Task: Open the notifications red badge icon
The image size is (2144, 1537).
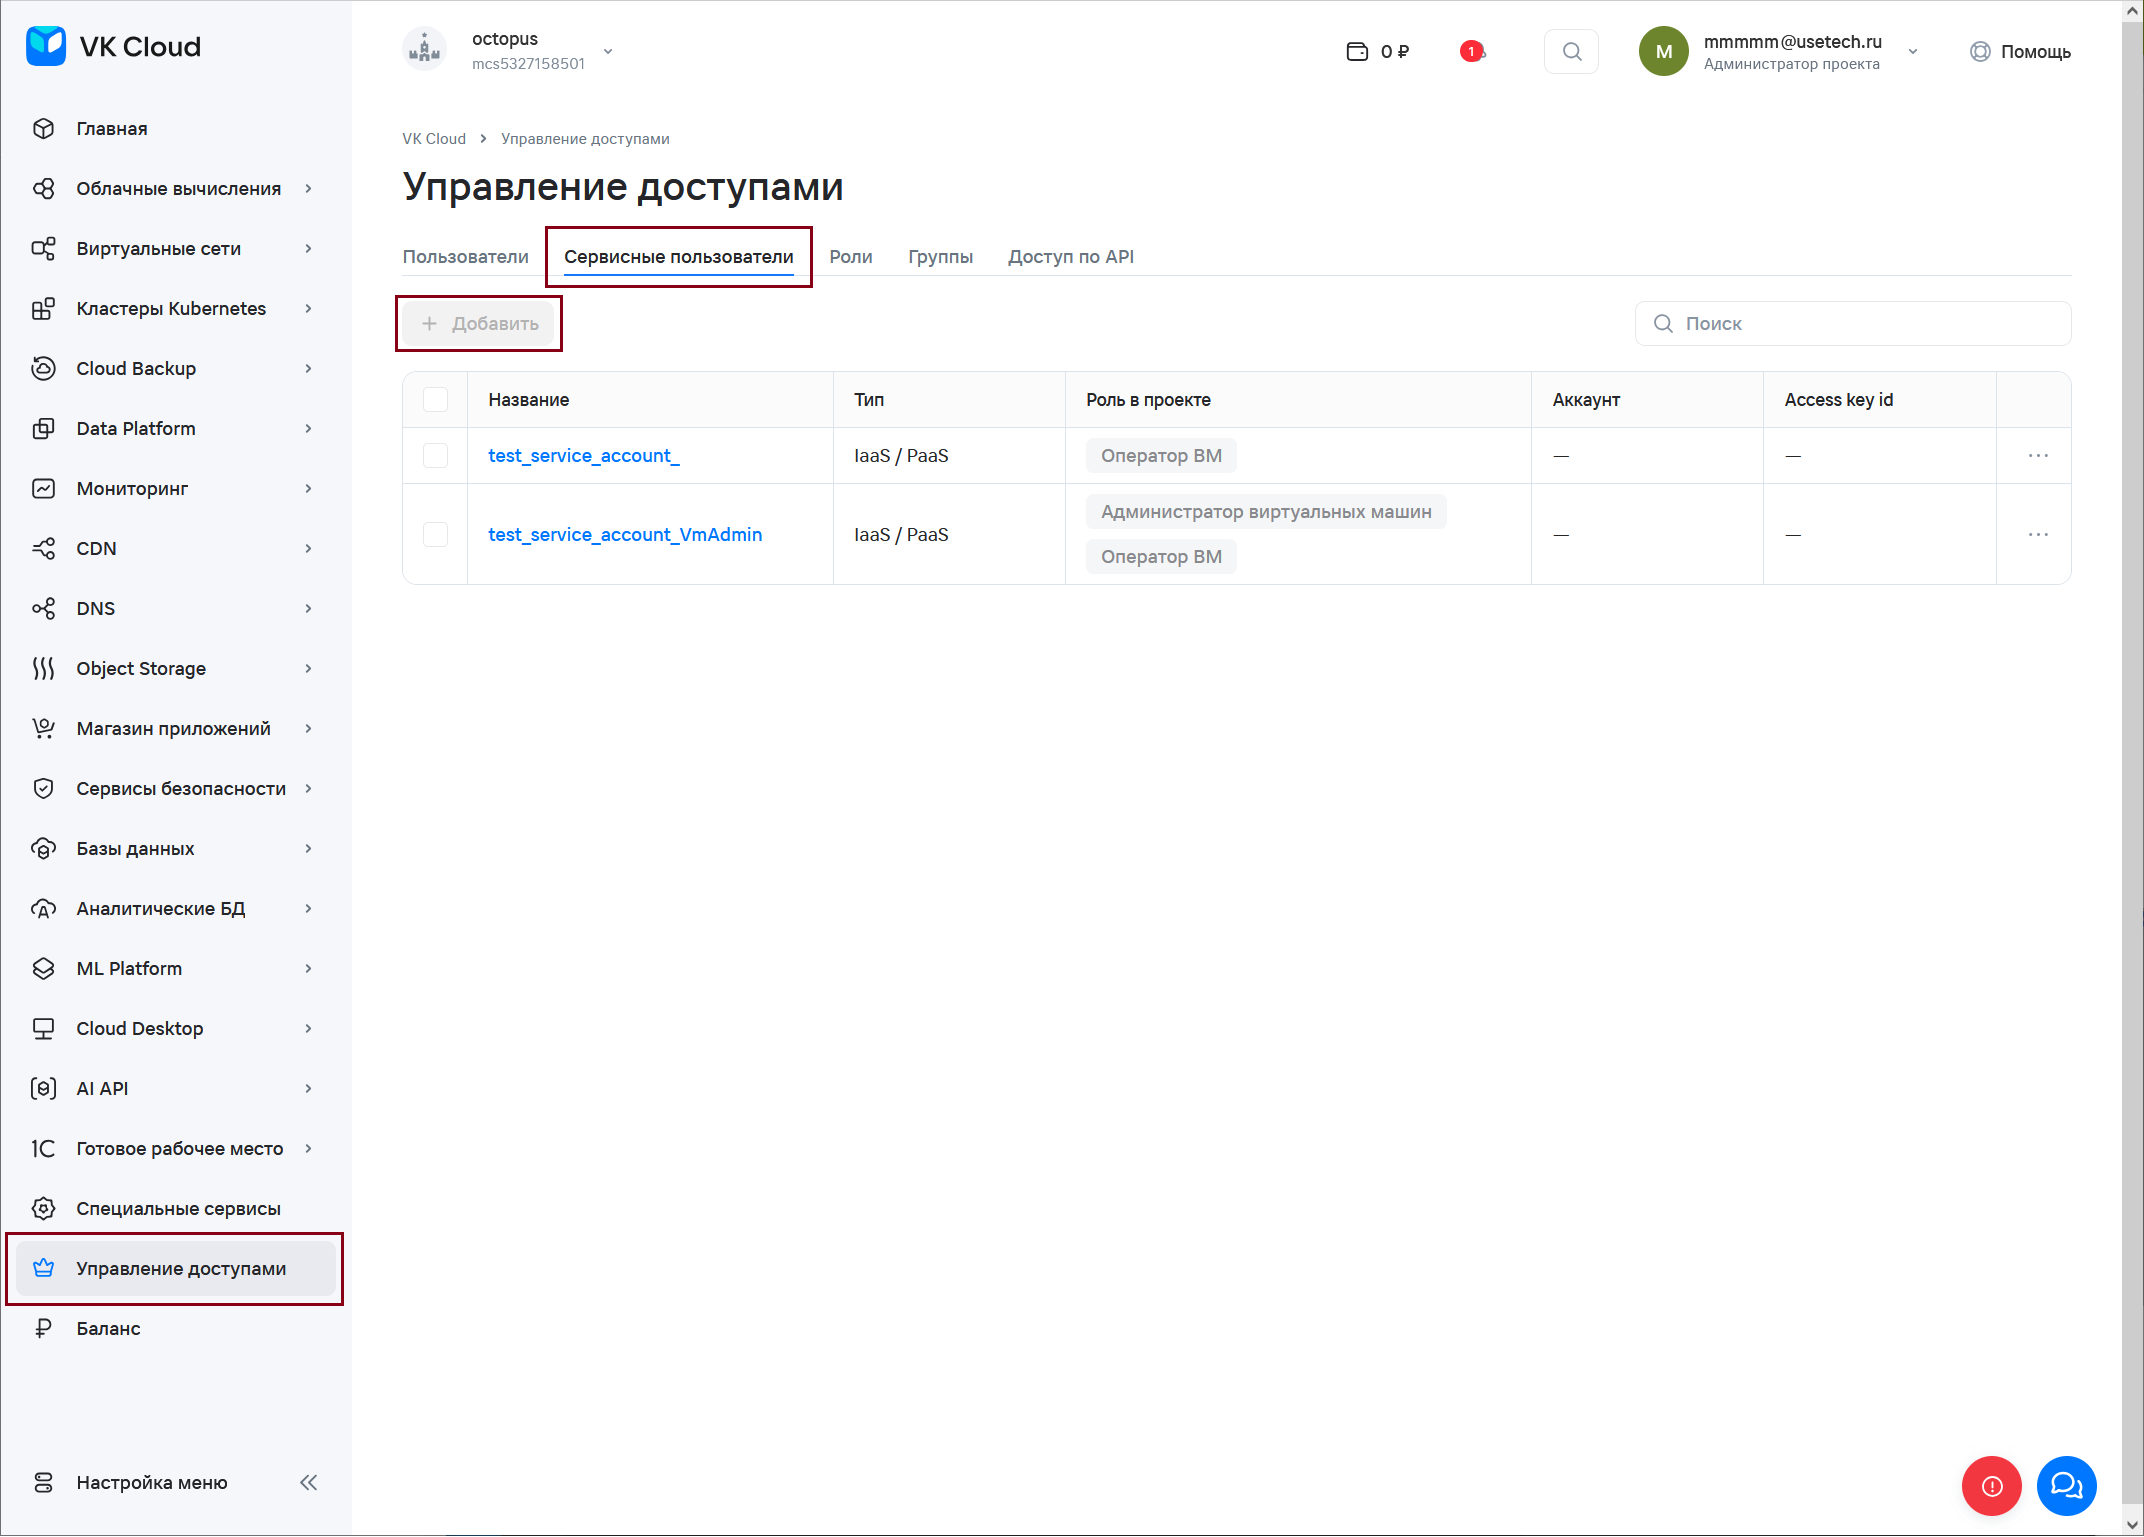Action: coord(1472,51)
